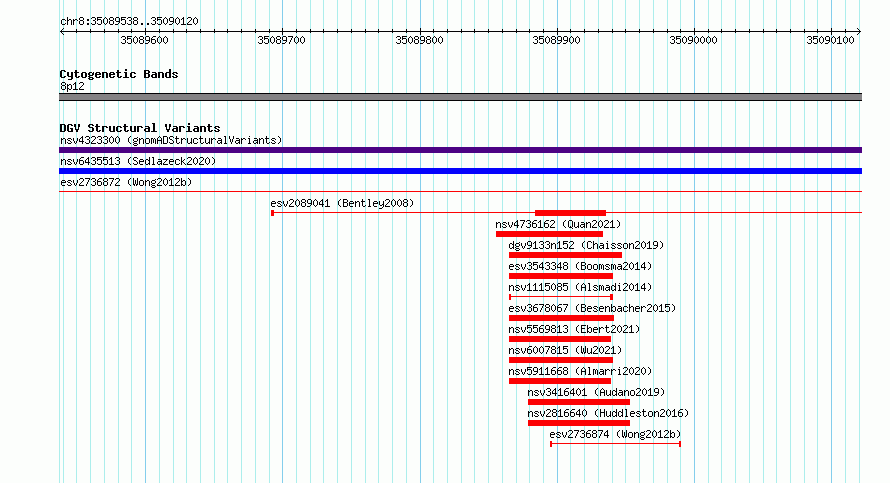
Task: Select the blue nsv6435513 variant bar
Action: [460, 171]
